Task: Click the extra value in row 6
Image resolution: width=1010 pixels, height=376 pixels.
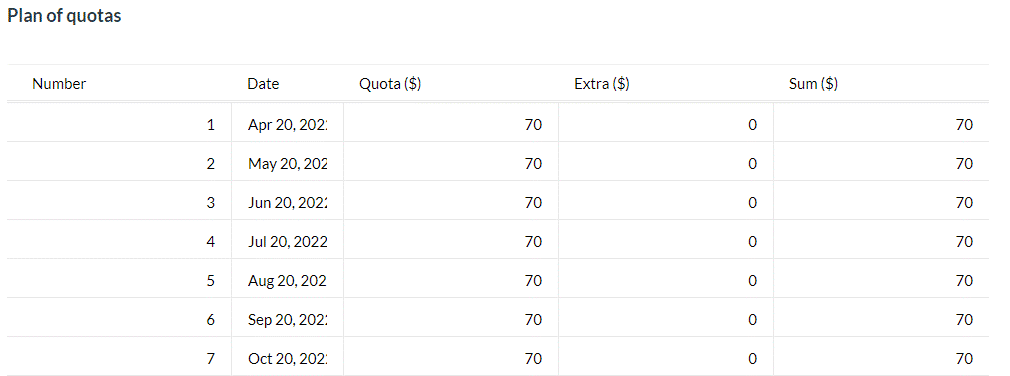Action: [752, 319]
